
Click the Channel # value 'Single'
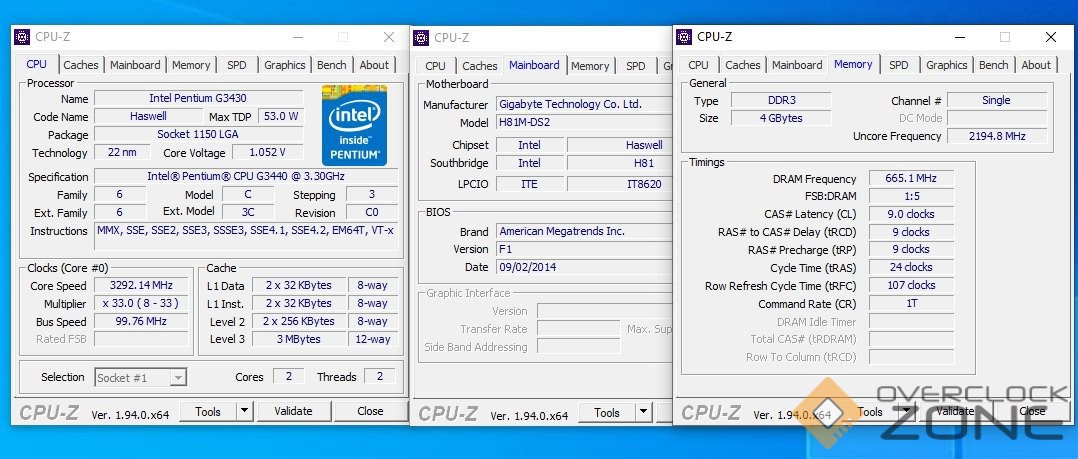998,100
